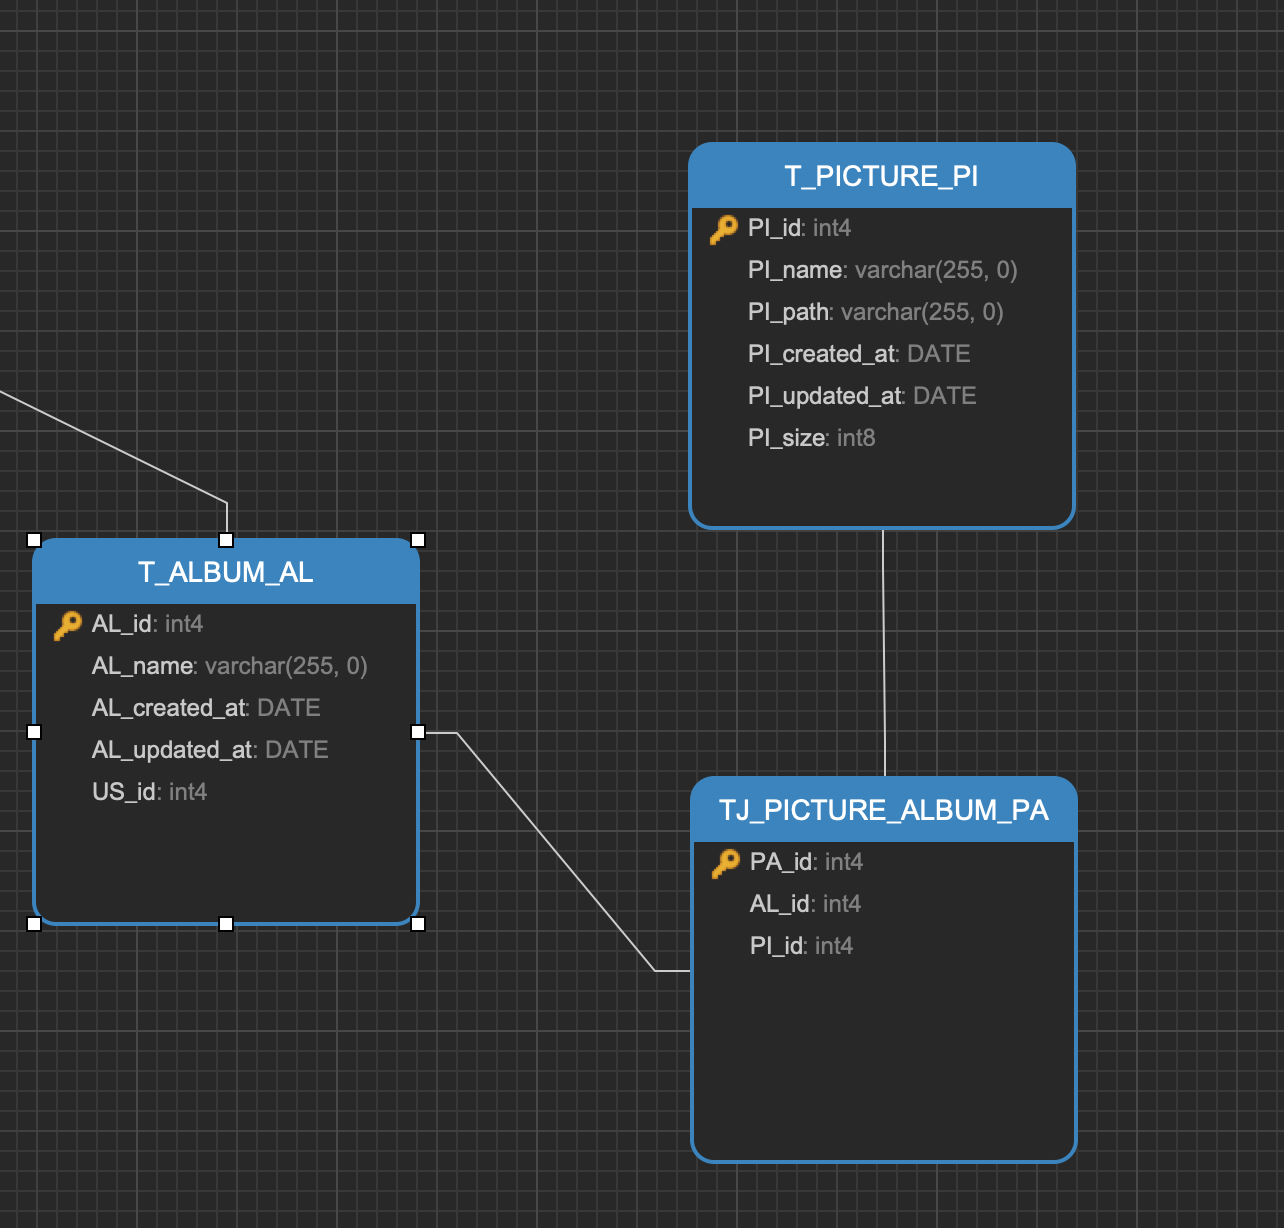The width and height of the screenshot is (1284, 1228).
Task: Click the right-side resize handle of T_ALBUM_AL
Action: (x=417, y=731)
